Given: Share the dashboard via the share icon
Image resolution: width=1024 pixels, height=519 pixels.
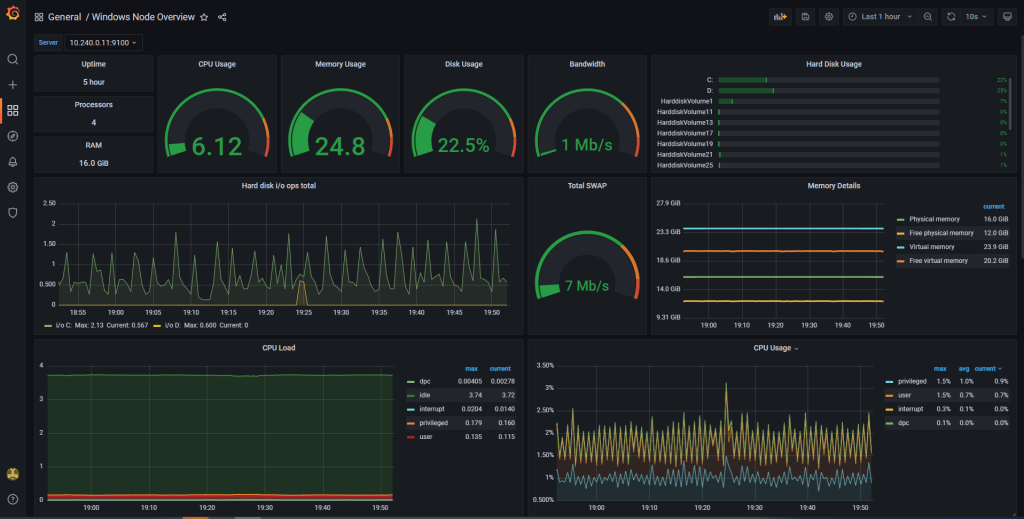Looking at the screenshot, I should click(x=222, y=17).
